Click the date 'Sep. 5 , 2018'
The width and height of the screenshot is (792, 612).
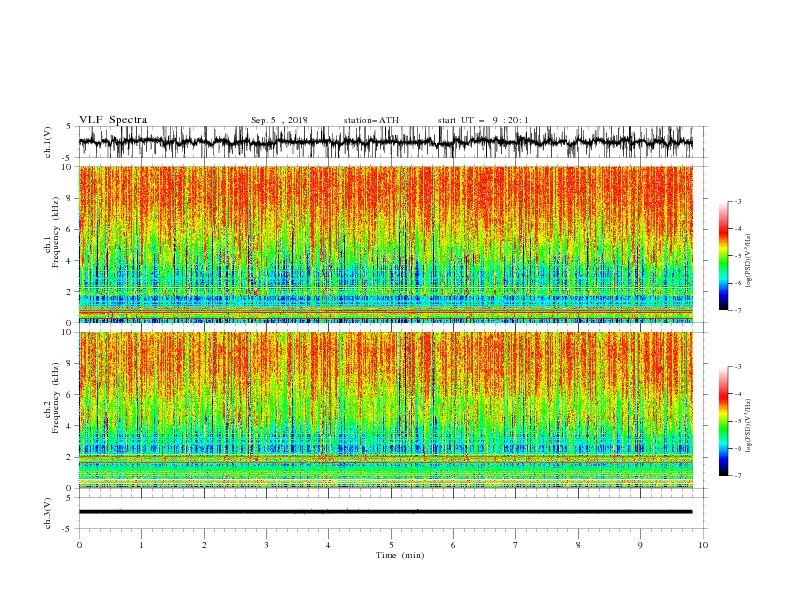coord(279,120)
